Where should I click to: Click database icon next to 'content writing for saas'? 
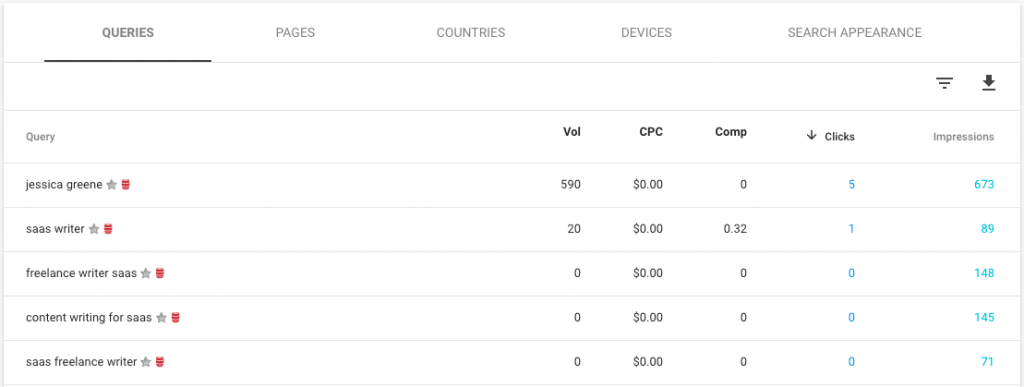click(176, 318)
